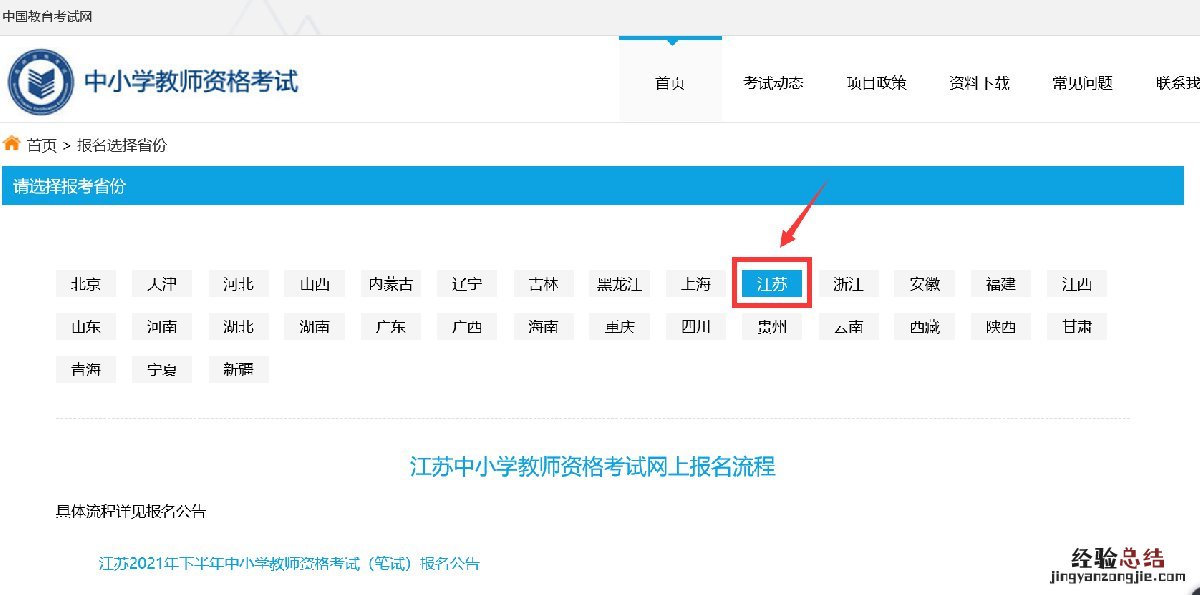
Task: Select 四川 in the province grid
Action: 696,327
